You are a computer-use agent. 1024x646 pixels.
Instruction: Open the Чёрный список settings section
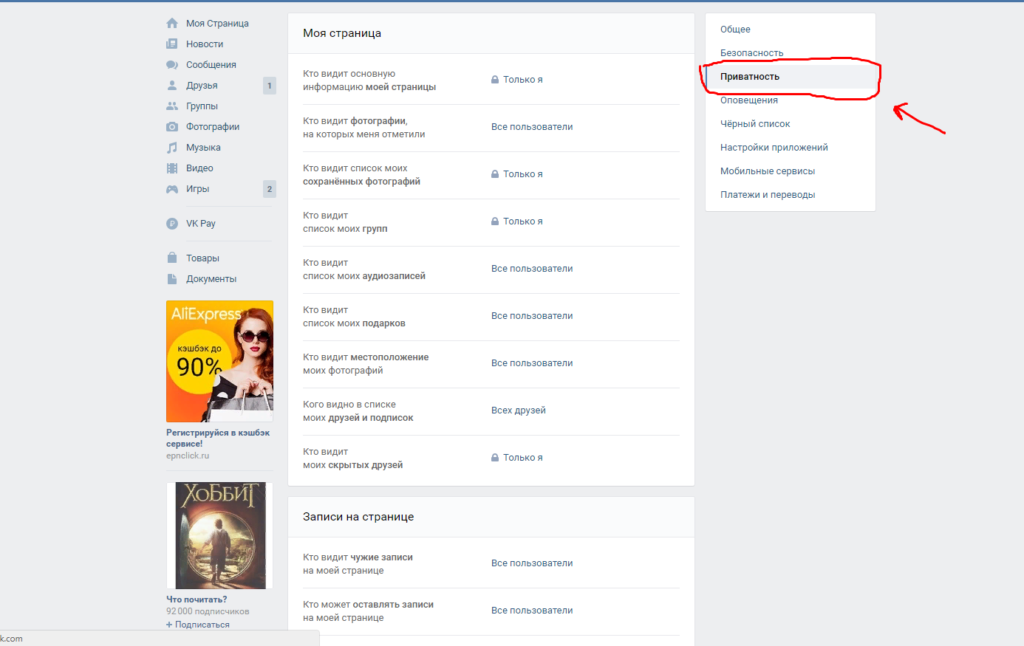click(x=755, y=124)
